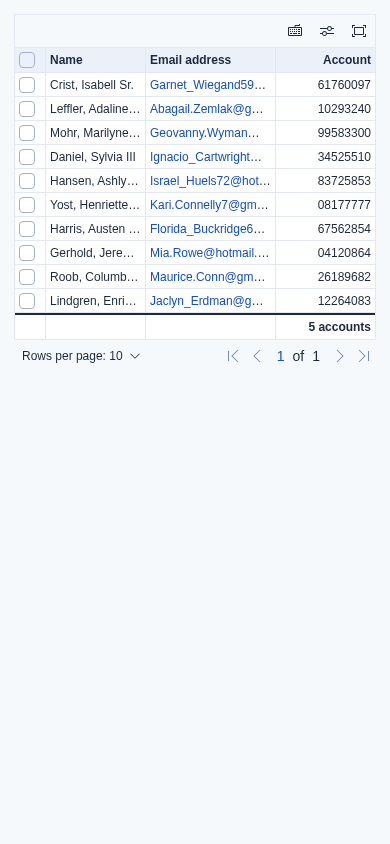Click name cell Mohr, Marilyne
390x844 pixels.
(95, 133)
